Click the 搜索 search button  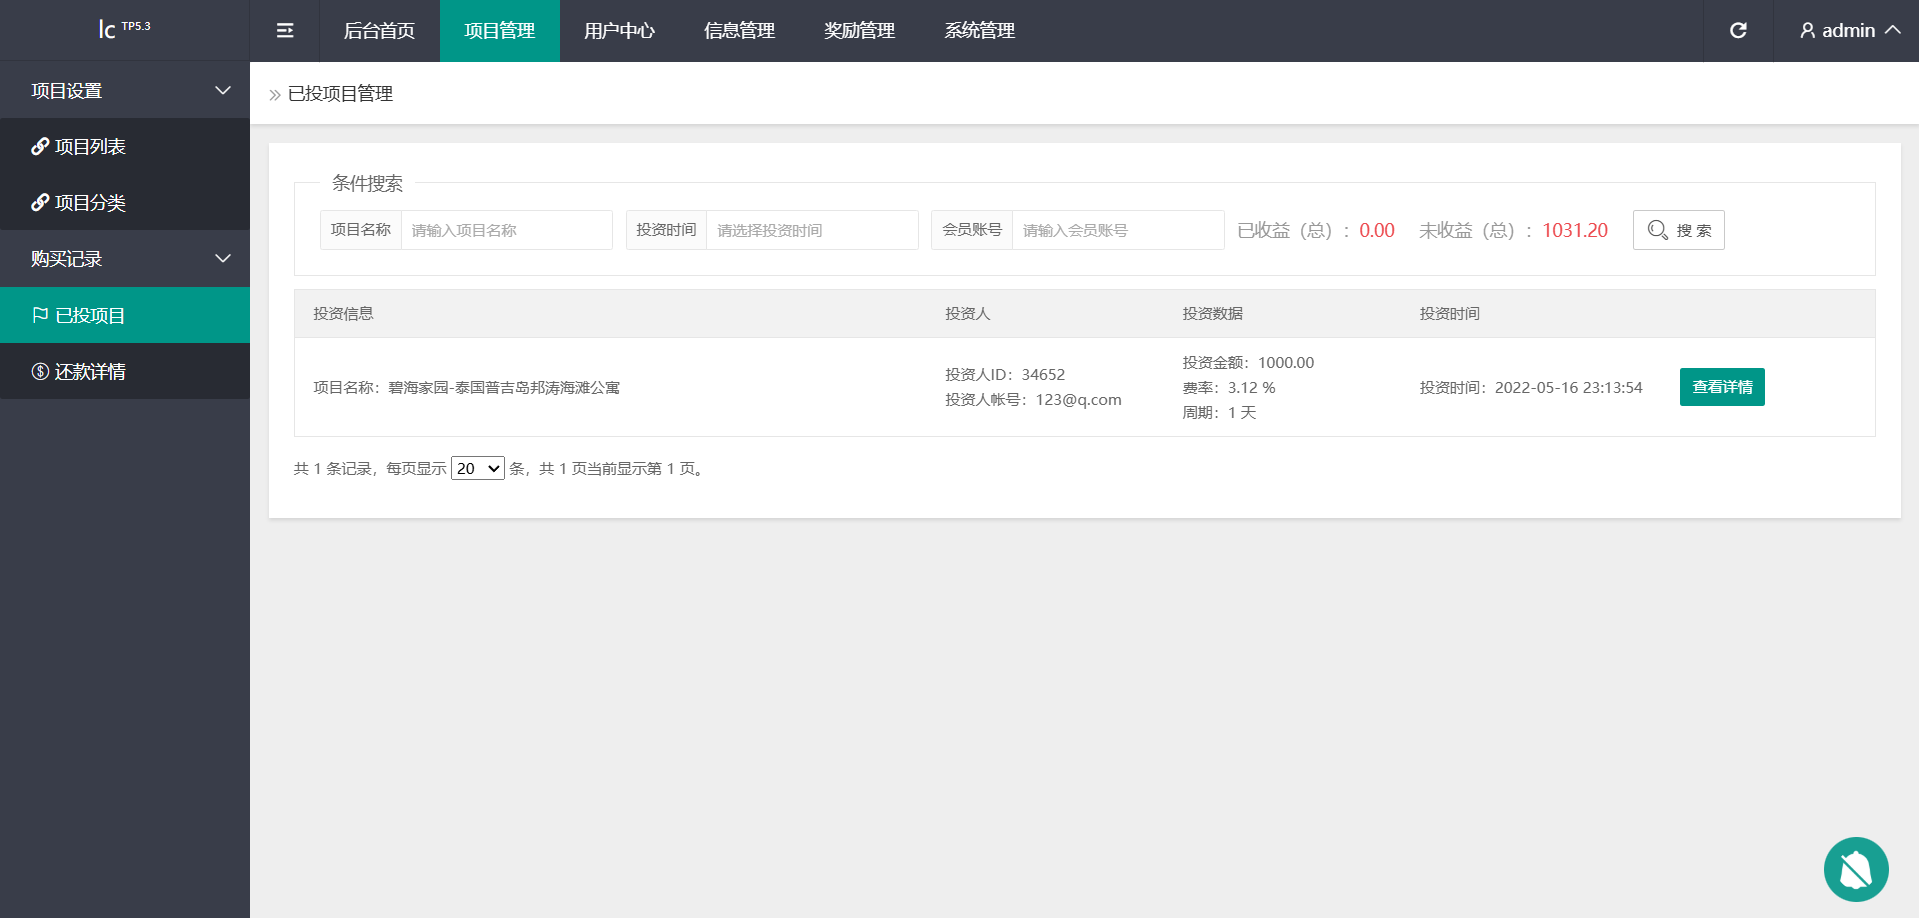click(1678, 230)
